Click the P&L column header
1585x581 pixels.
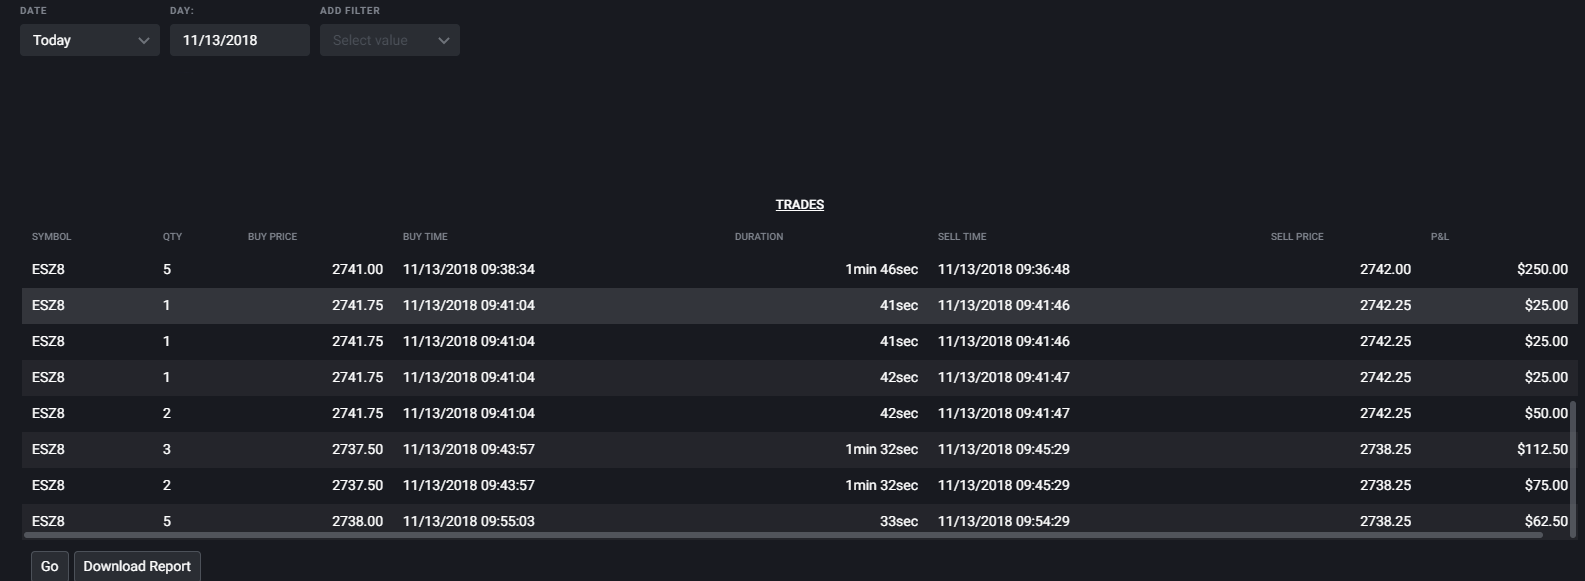coord(1440,237)
